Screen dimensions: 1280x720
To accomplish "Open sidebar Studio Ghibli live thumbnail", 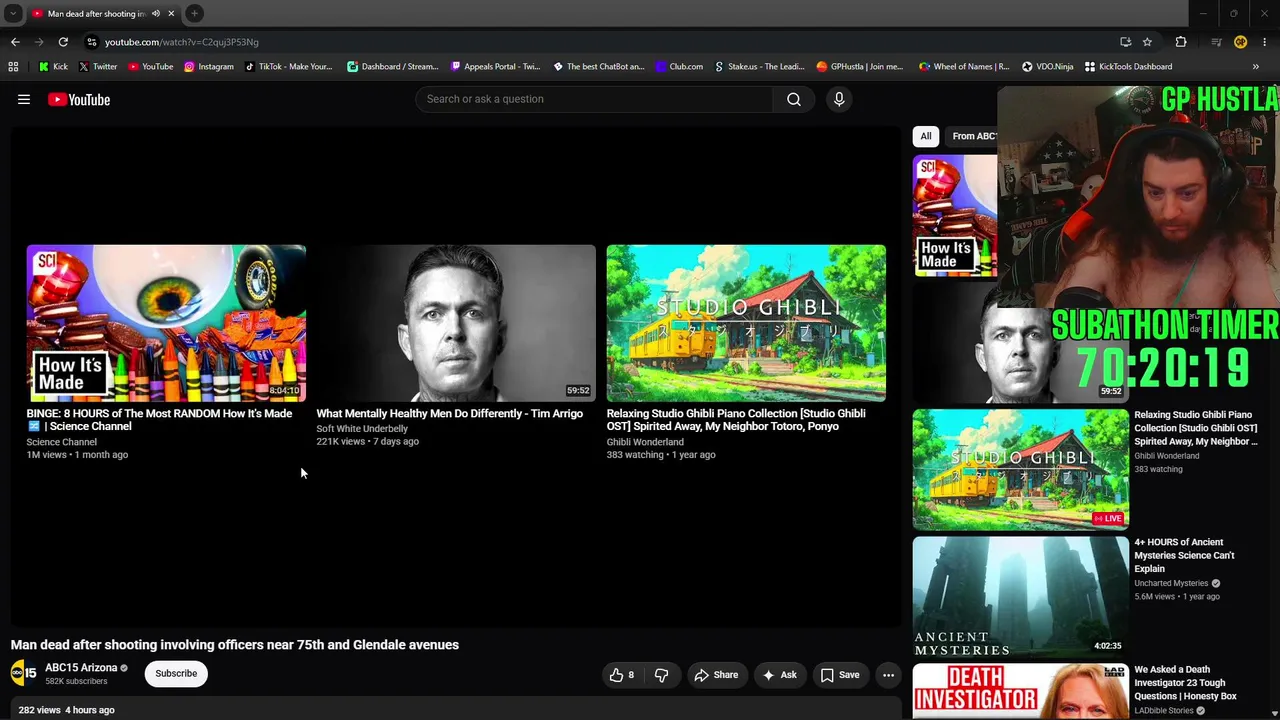I will coord(1020,469).
